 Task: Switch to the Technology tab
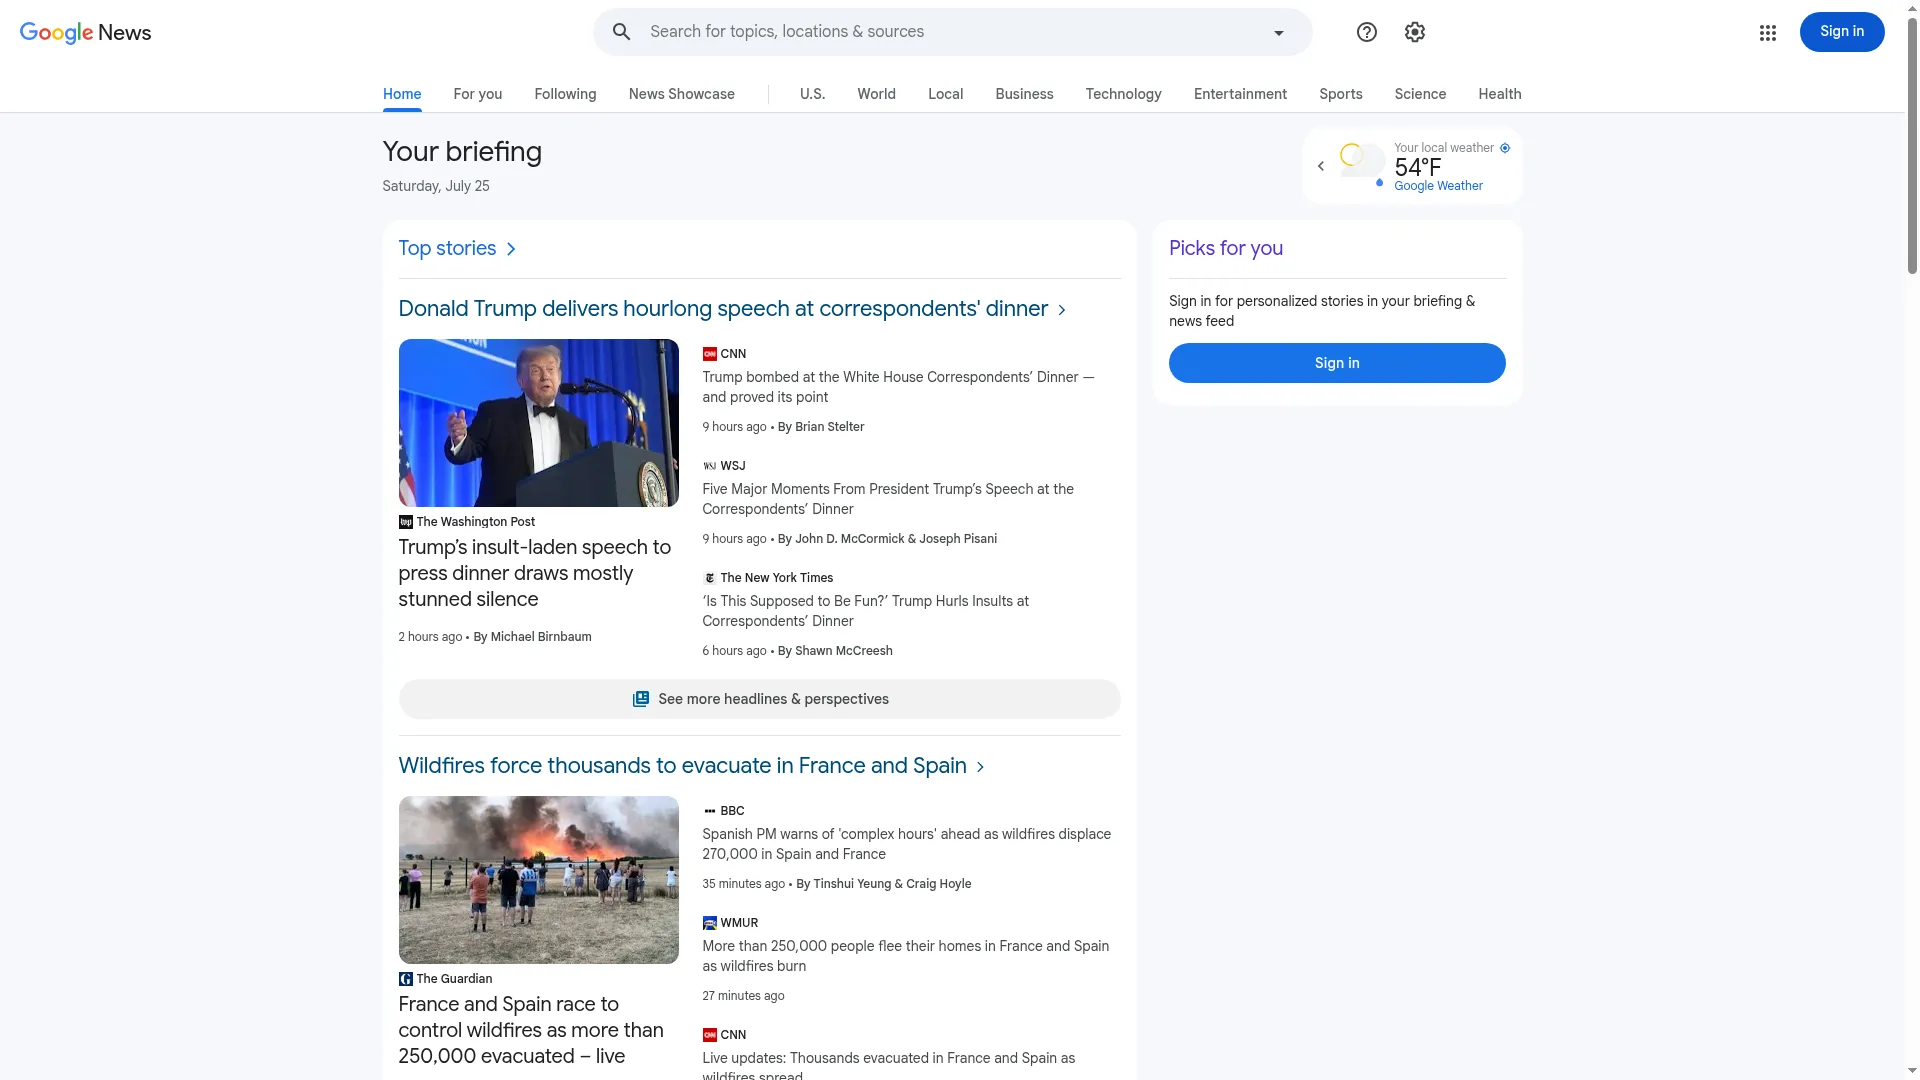pyautogui.click(x=1123, y=94)
